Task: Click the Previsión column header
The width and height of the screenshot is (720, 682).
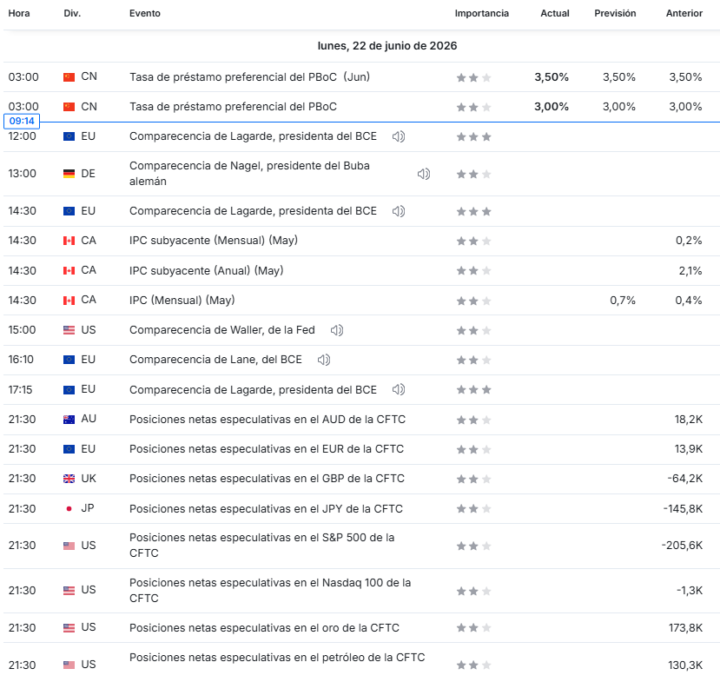Action: (x=615, y=13)
